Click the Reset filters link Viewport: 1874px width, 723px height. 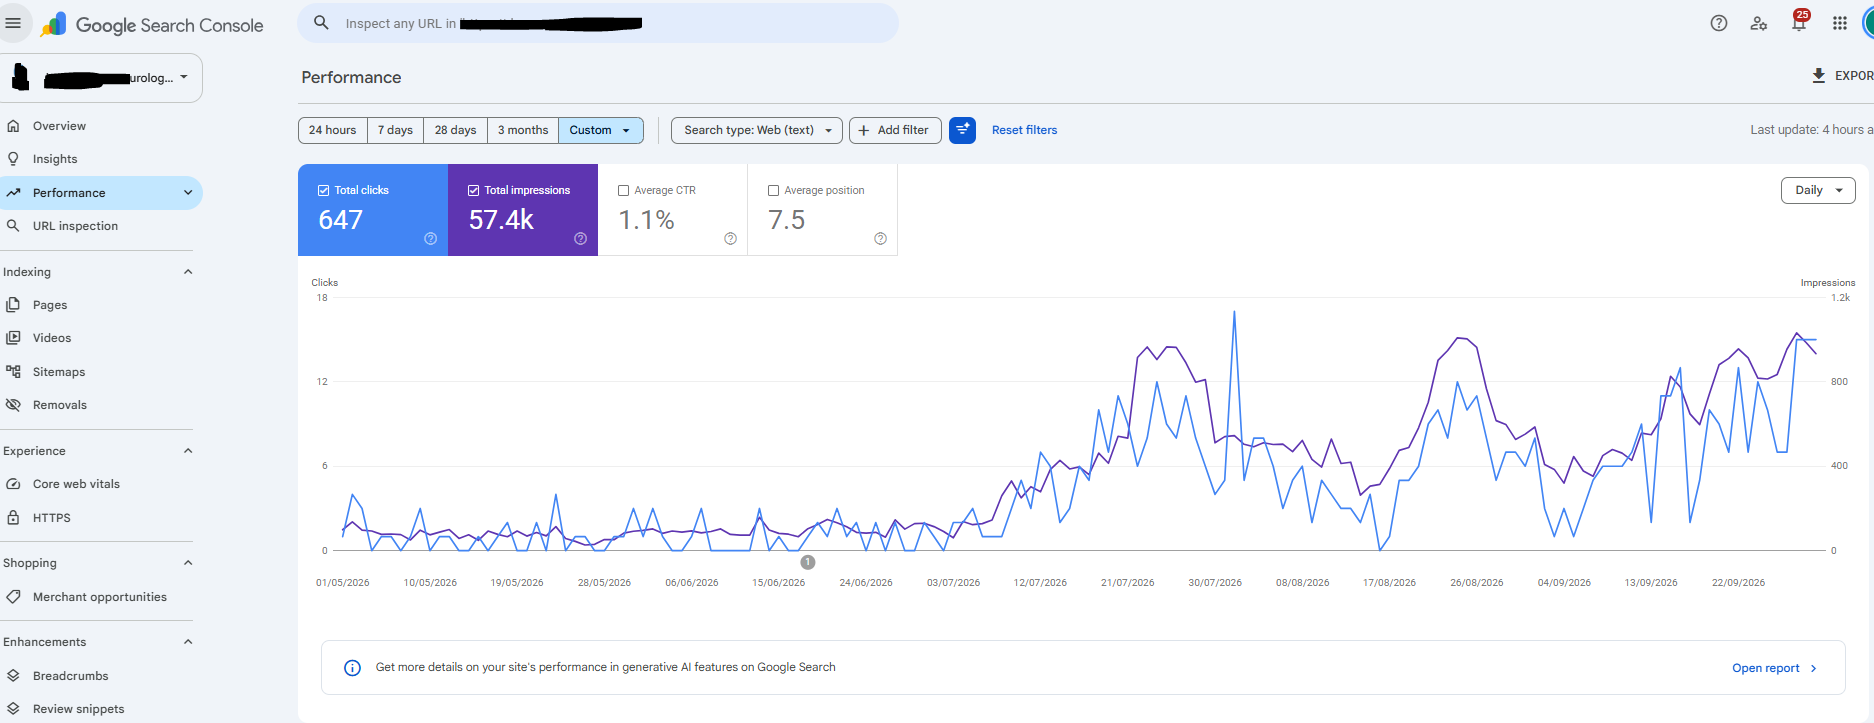click(1024, 130)
